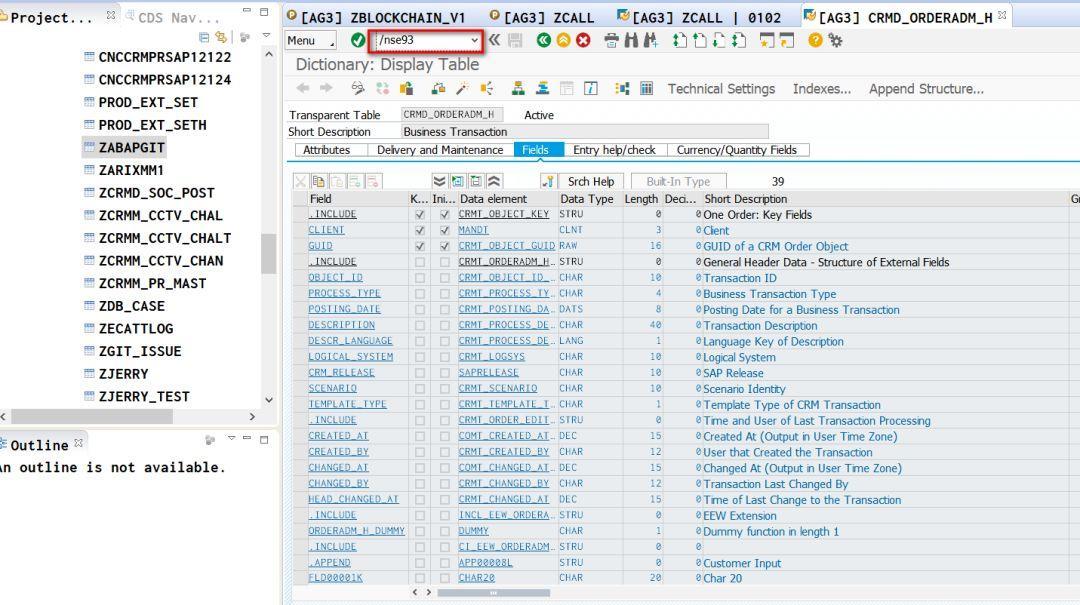Screen dimensions: 1080x605
Task: Switch to Delivery and Maintenance tab
Action: click(440, 150)
